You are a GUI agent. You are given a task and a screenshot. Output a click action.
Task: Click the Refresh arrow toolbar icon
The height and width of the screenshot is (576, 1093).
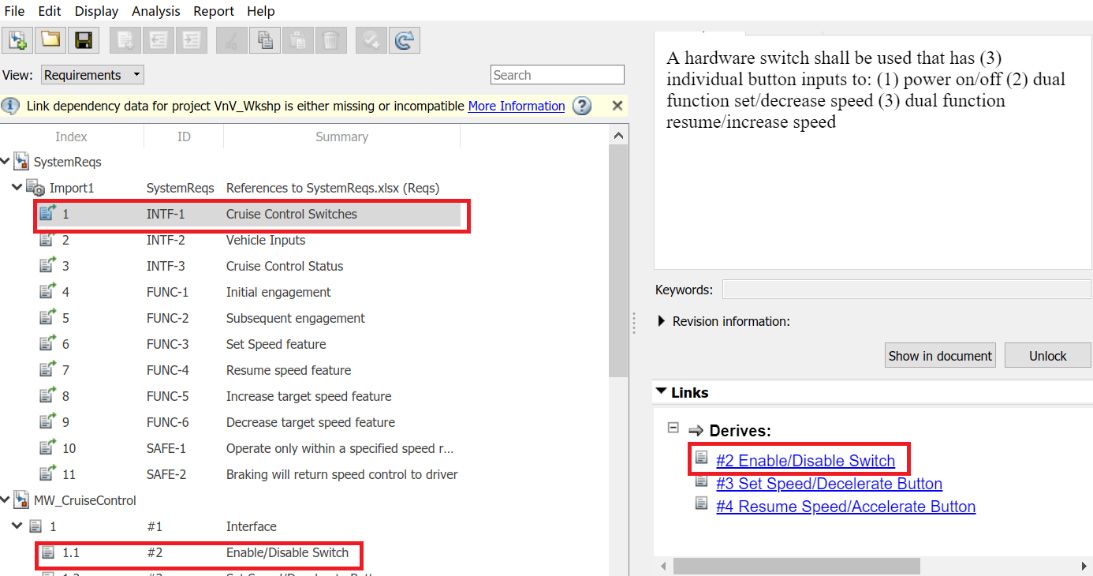404,41
